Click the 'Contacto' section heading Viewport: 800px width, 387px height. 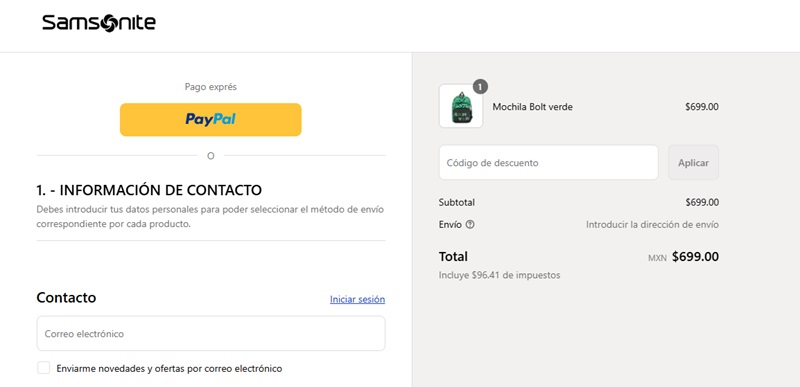tap(66, 297)
